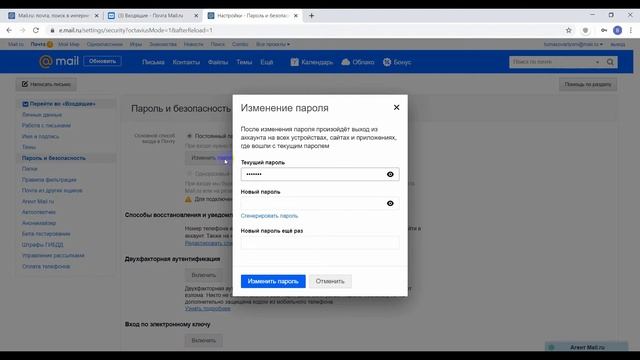
Task: Open Управление рассылками settings
Action: 53,255
